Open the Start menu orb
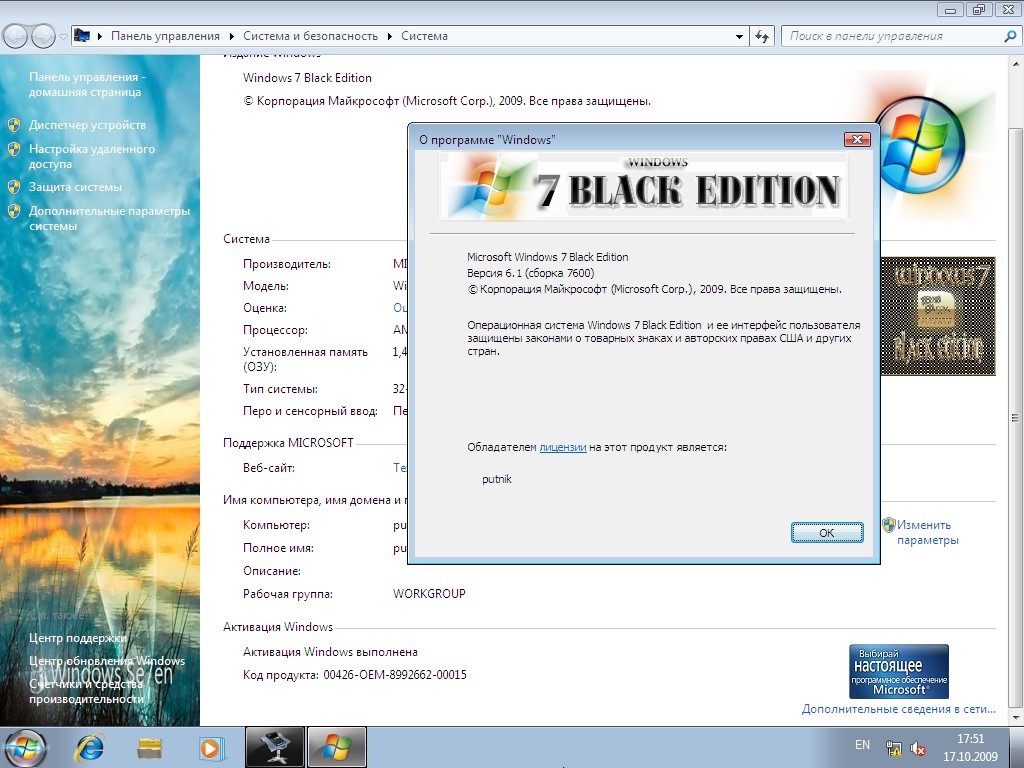Image resolution: width=1024 pixels, height=768 pixels. pos(25,747)
